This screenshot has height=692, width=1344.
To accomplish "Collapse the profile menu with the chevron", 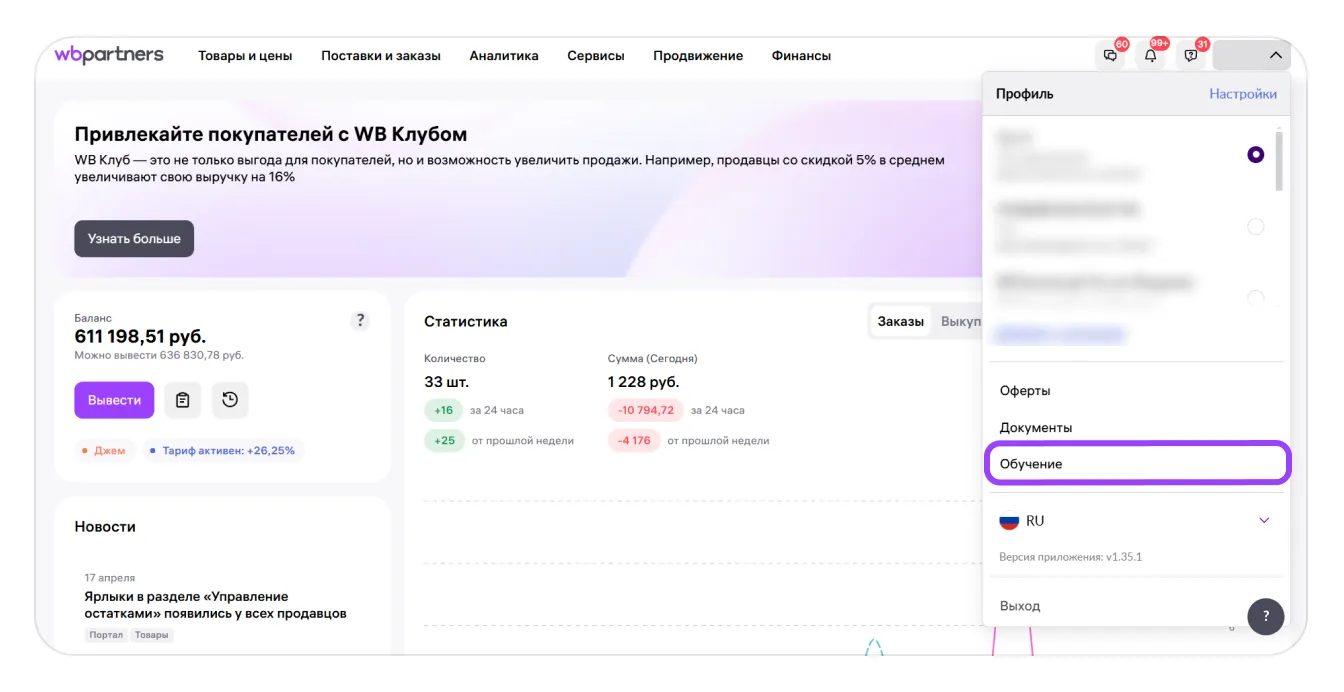I will tap(1275, 56).
